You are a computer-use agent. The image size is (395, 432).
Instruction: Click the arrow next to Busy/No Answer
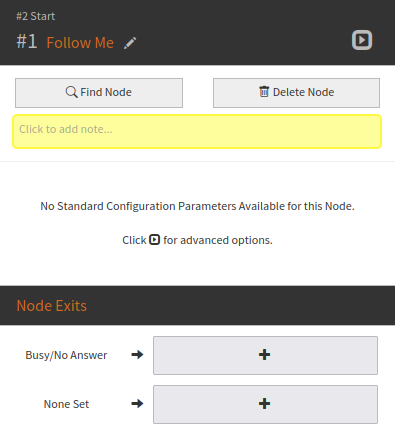click(x=137, y=355)
